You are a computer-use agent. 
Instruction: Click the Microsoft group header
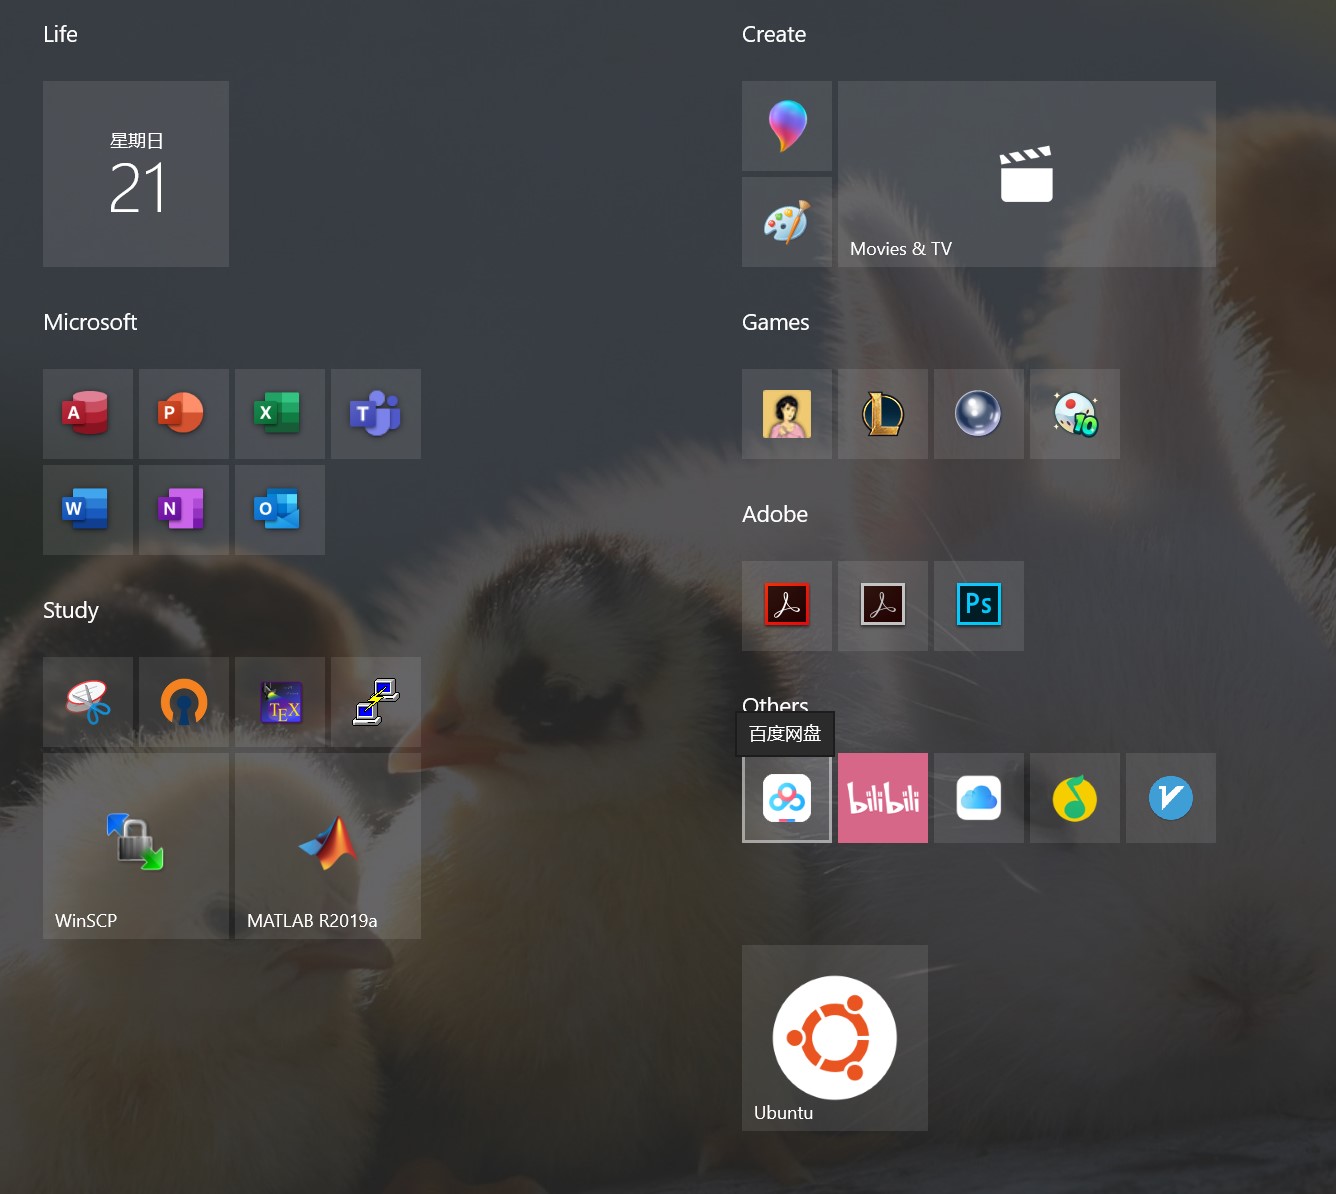[90, 322]
